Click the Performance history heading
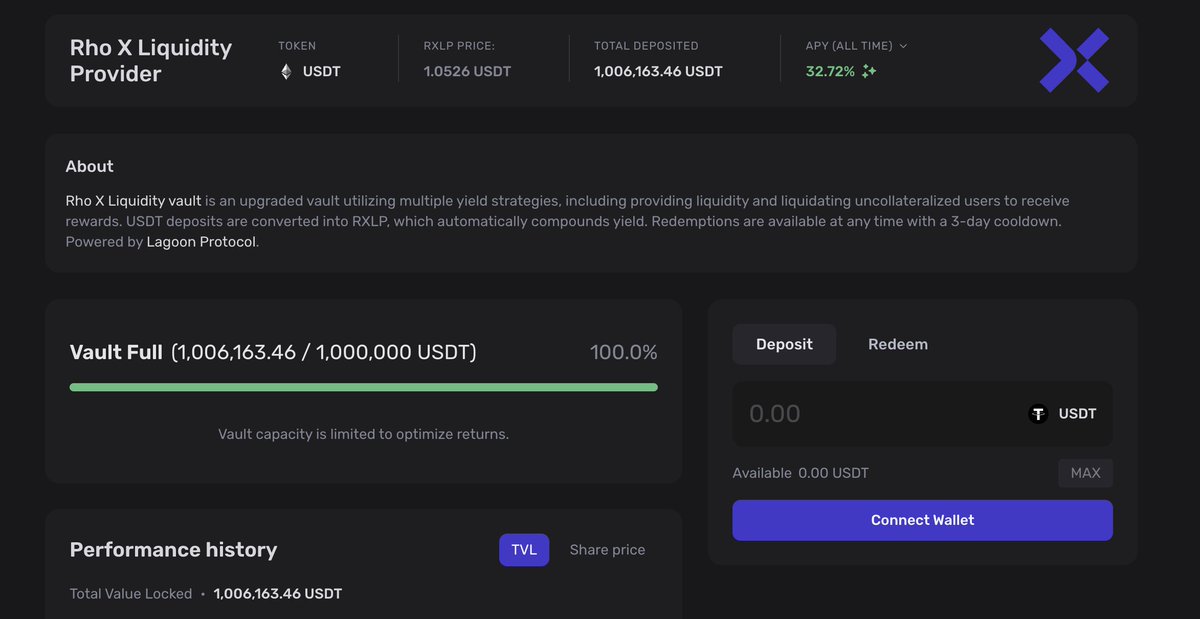This screenshot has height=619, width=1200. 173,550
